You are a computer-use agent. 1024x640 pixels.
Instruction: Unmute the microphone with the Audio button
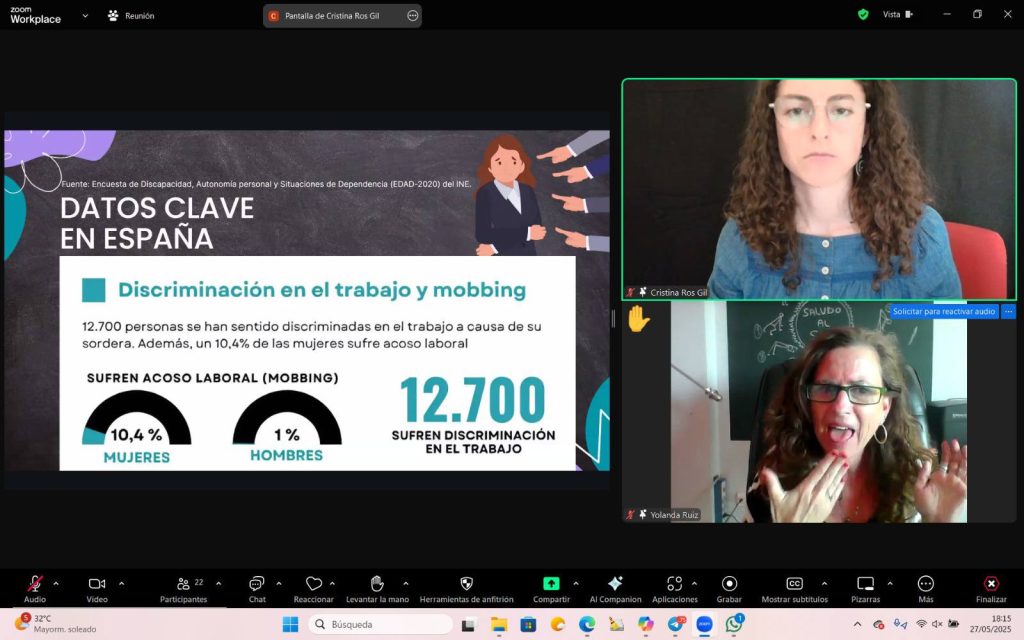[35, 588]
